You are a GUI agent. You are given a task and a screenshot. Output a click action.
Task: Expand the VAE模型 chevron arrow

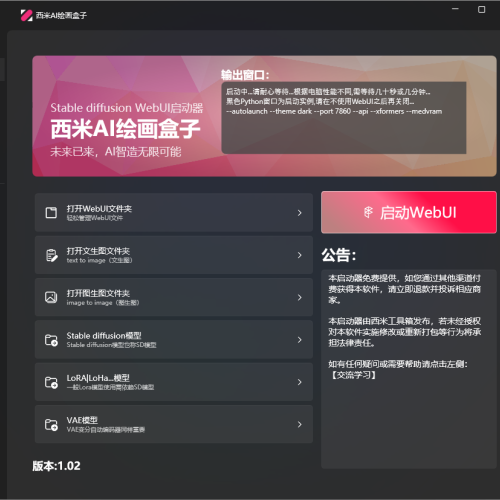299,424
